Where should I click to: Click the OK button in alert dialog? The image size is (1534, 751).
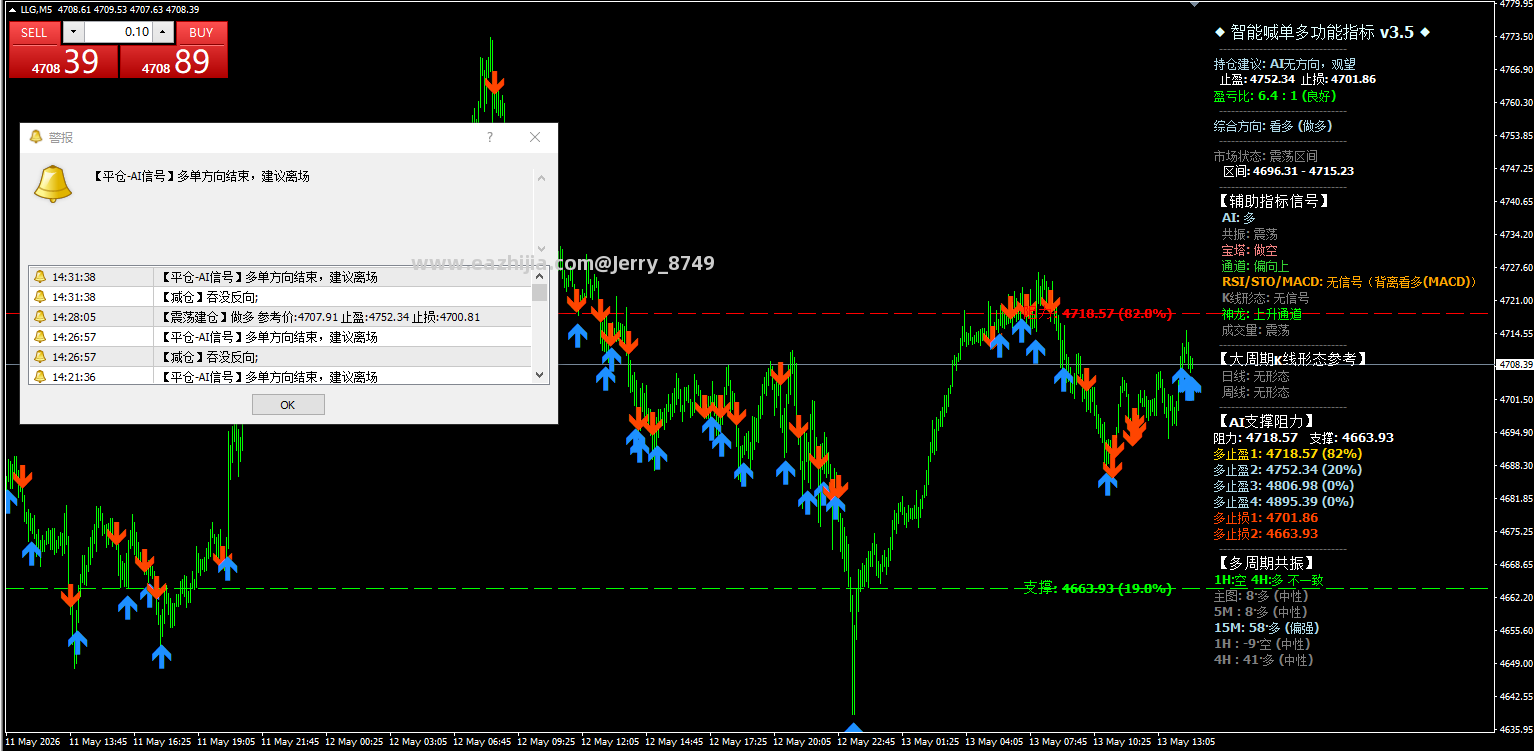coord(288,405)
